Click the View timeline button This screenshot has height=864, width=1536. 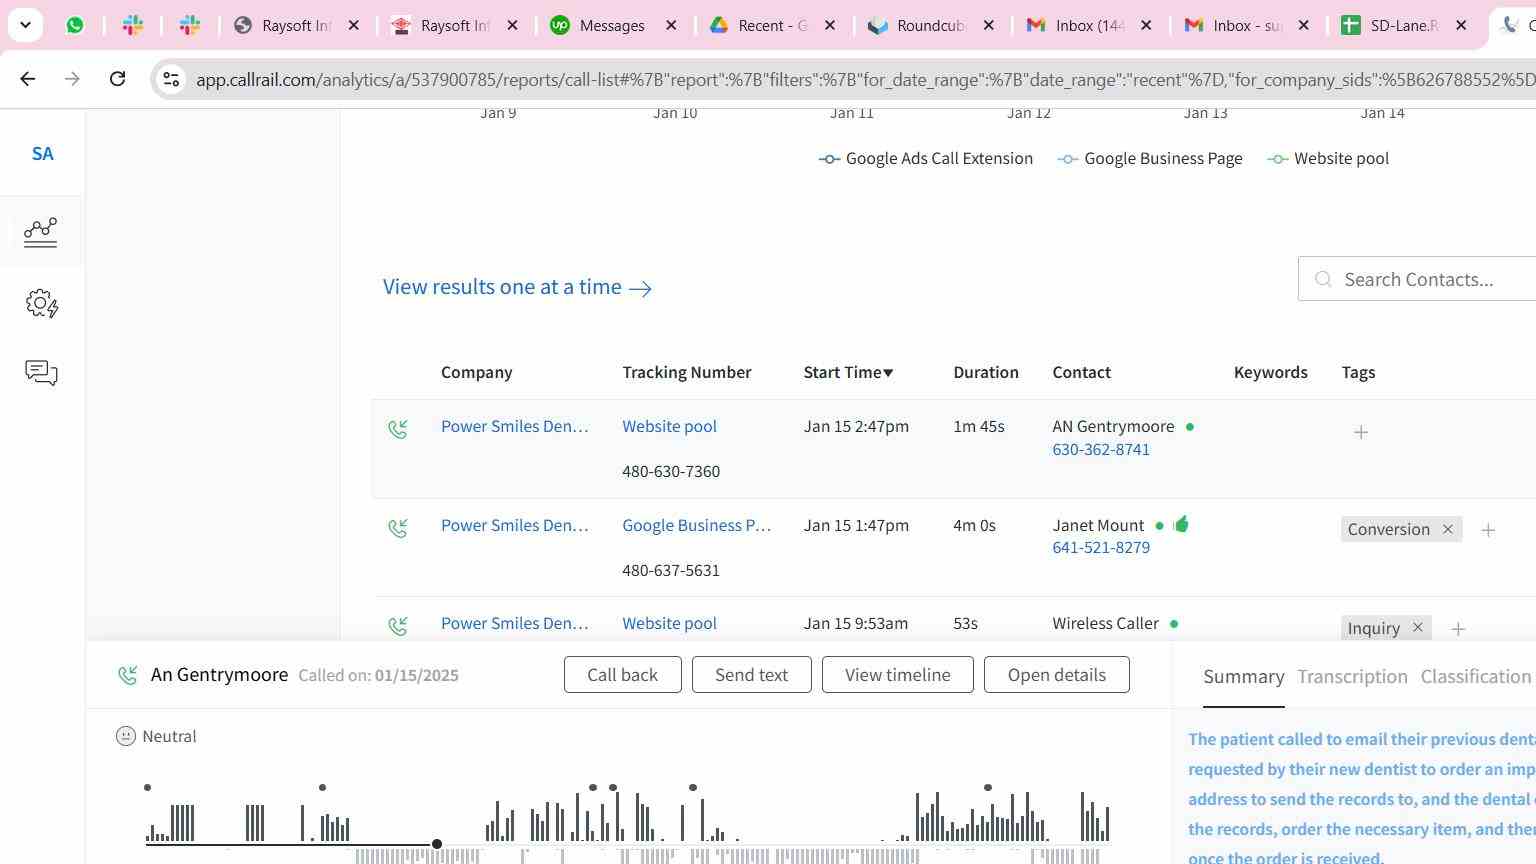pos(897,675)
